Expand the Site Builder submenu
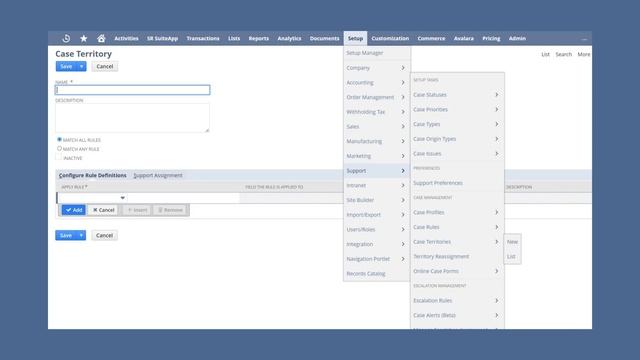Image resolution: width=640 pixels, height=360 pixels. [376, 200]
